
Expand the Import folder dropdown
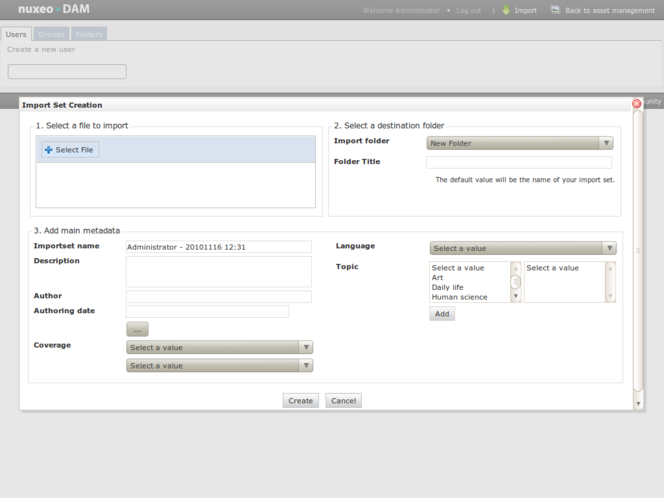(519, 143)
